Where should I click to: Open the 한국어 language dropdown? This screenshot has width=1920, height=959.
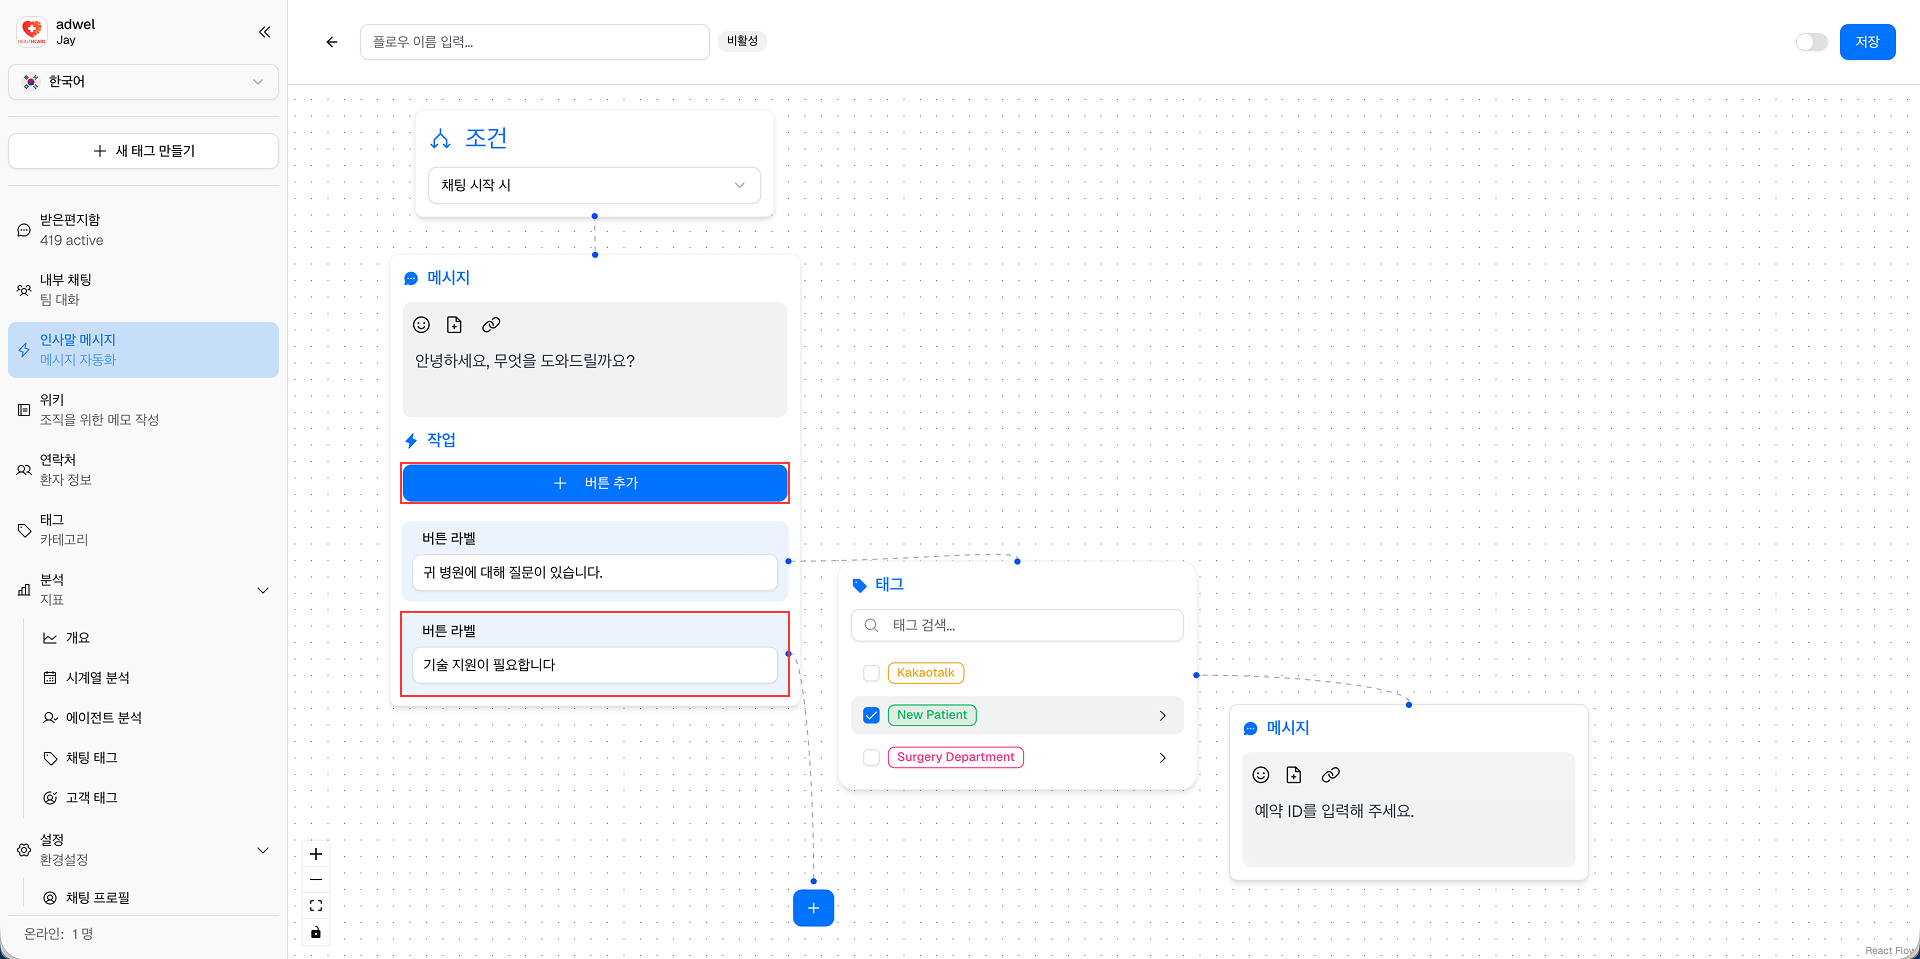[143, 82]
